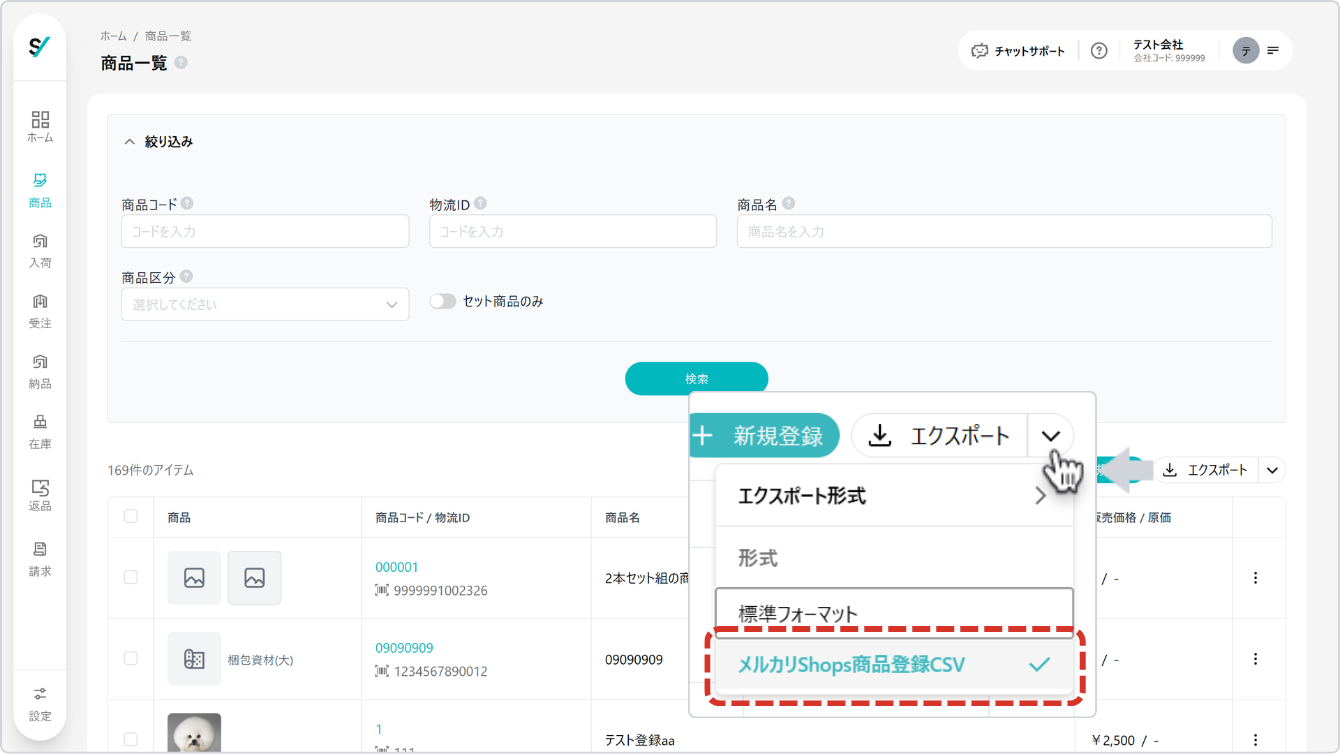
Task: Open the 納品 sidebar section
Action: click(x=40, y=371)
